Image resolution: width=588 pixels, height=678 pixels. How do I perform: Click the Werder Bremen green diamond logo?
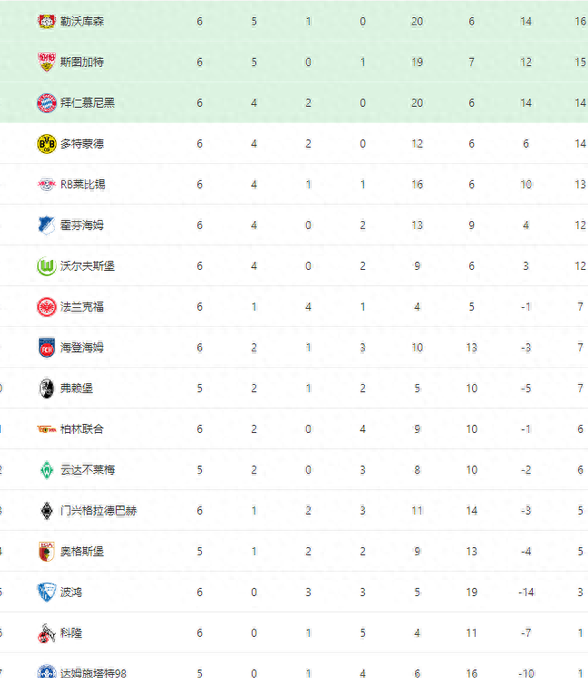coord(46,470)
